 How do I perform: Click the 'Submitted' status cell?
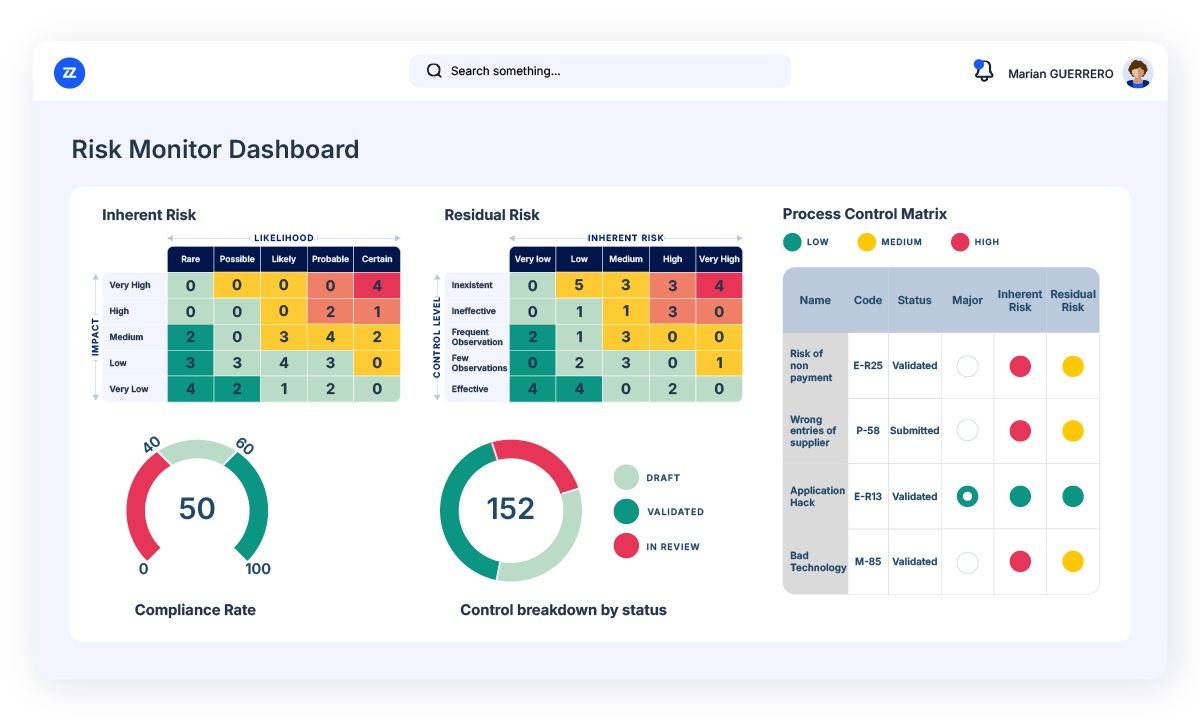tap(915, 431)
